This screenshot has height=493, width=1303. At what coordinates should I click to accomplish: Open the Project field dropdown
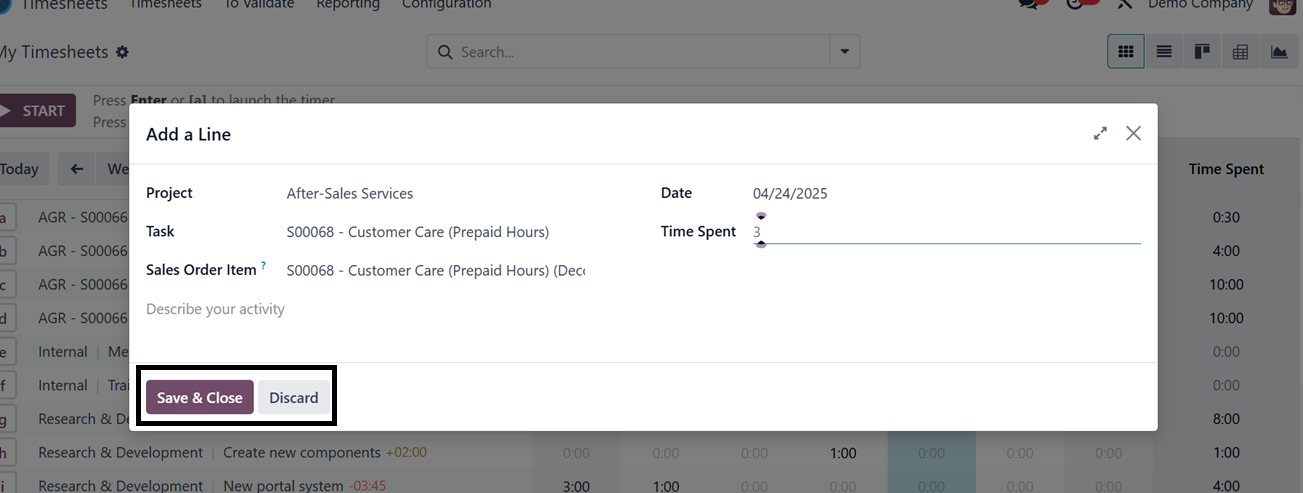[x=435, y=193]
